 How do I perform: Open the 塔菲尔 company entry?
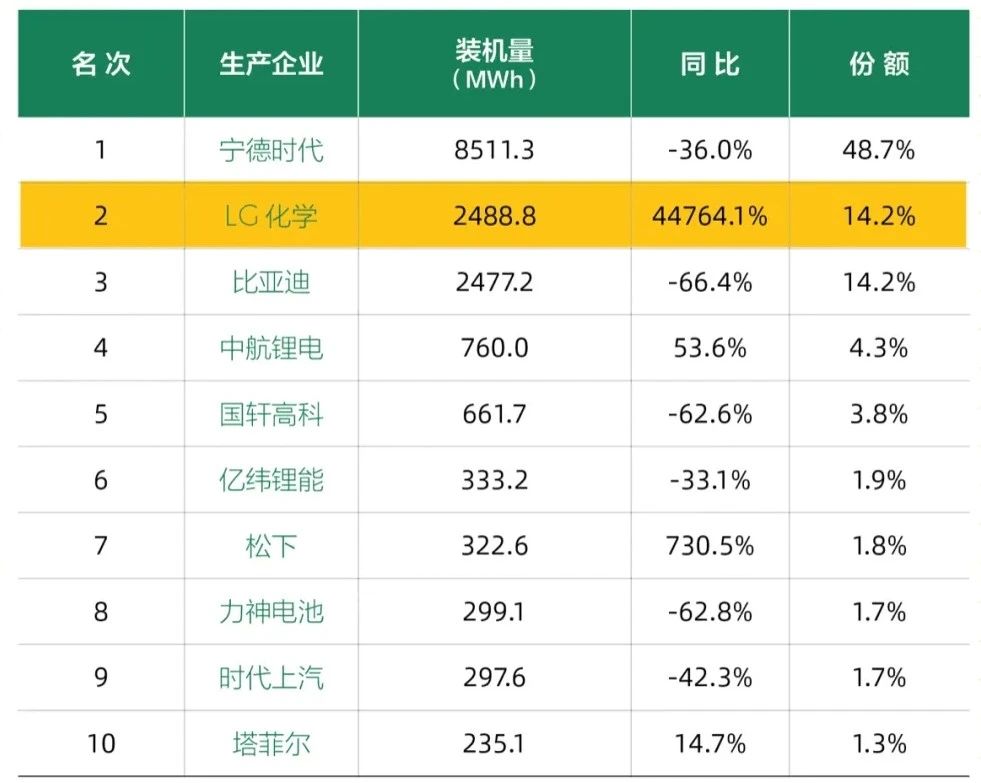point(271,744)
